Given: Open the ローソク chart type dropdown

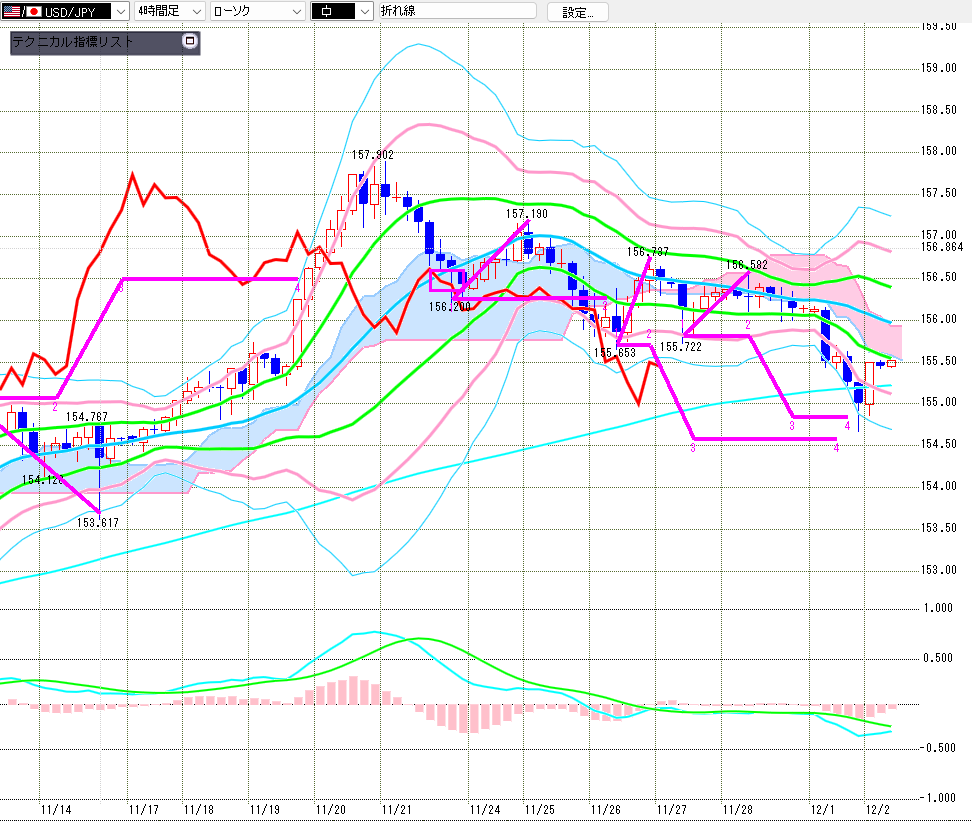Looking at the screenshot, I should (295, 12).
